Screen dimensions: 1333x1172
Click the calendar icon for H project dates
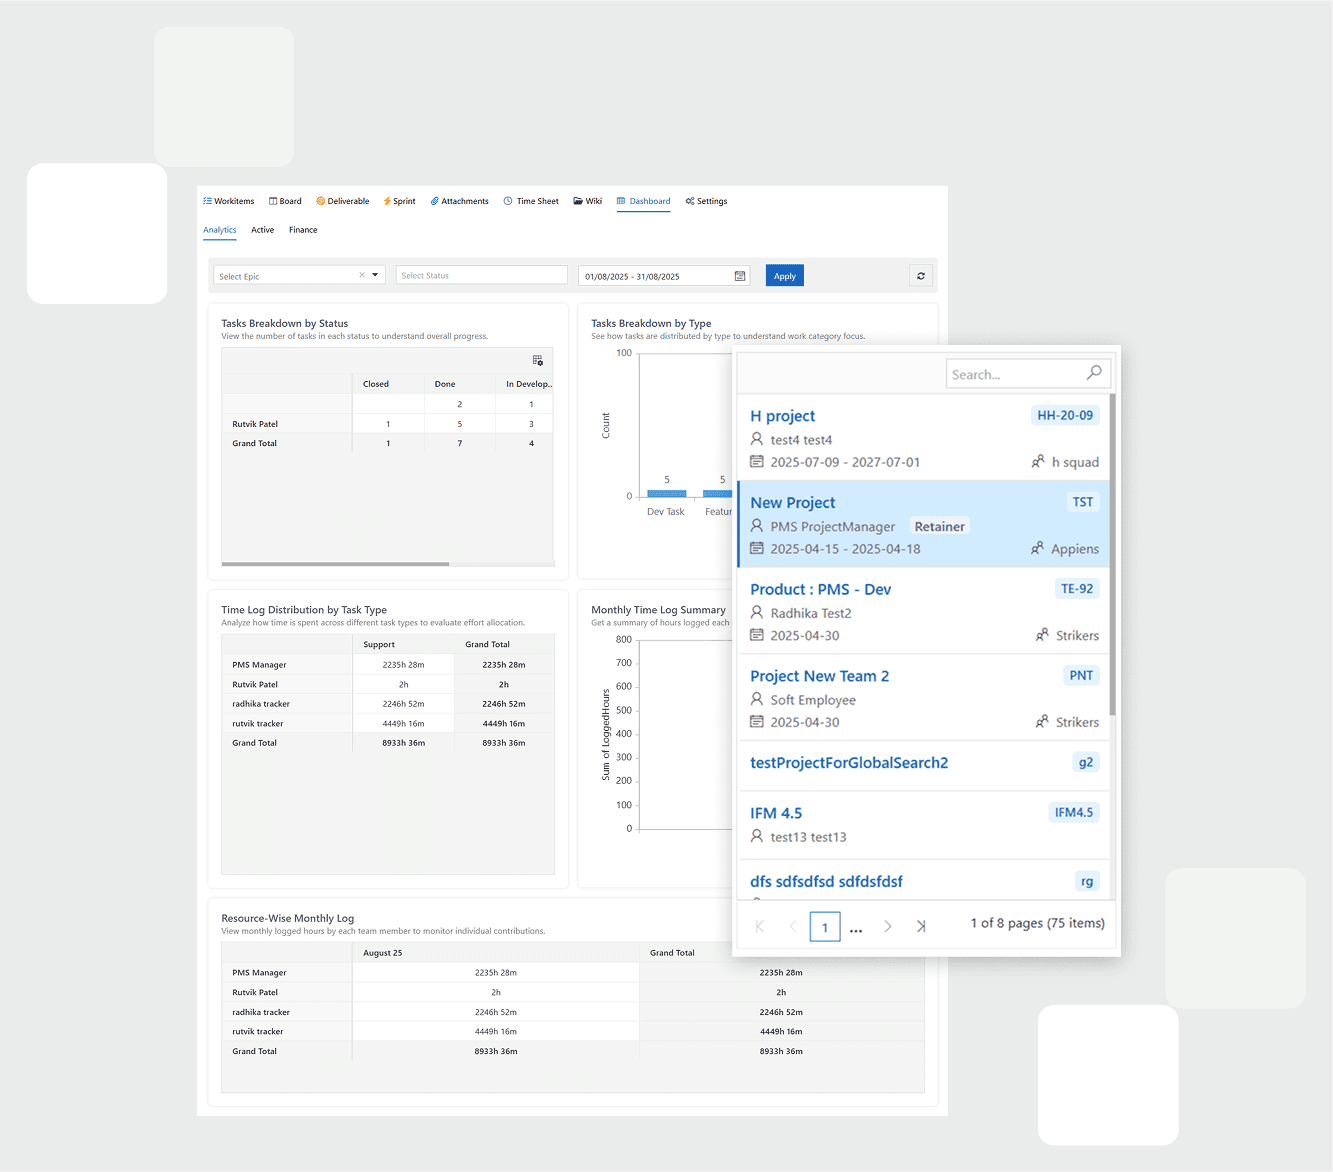coord(757,461)
